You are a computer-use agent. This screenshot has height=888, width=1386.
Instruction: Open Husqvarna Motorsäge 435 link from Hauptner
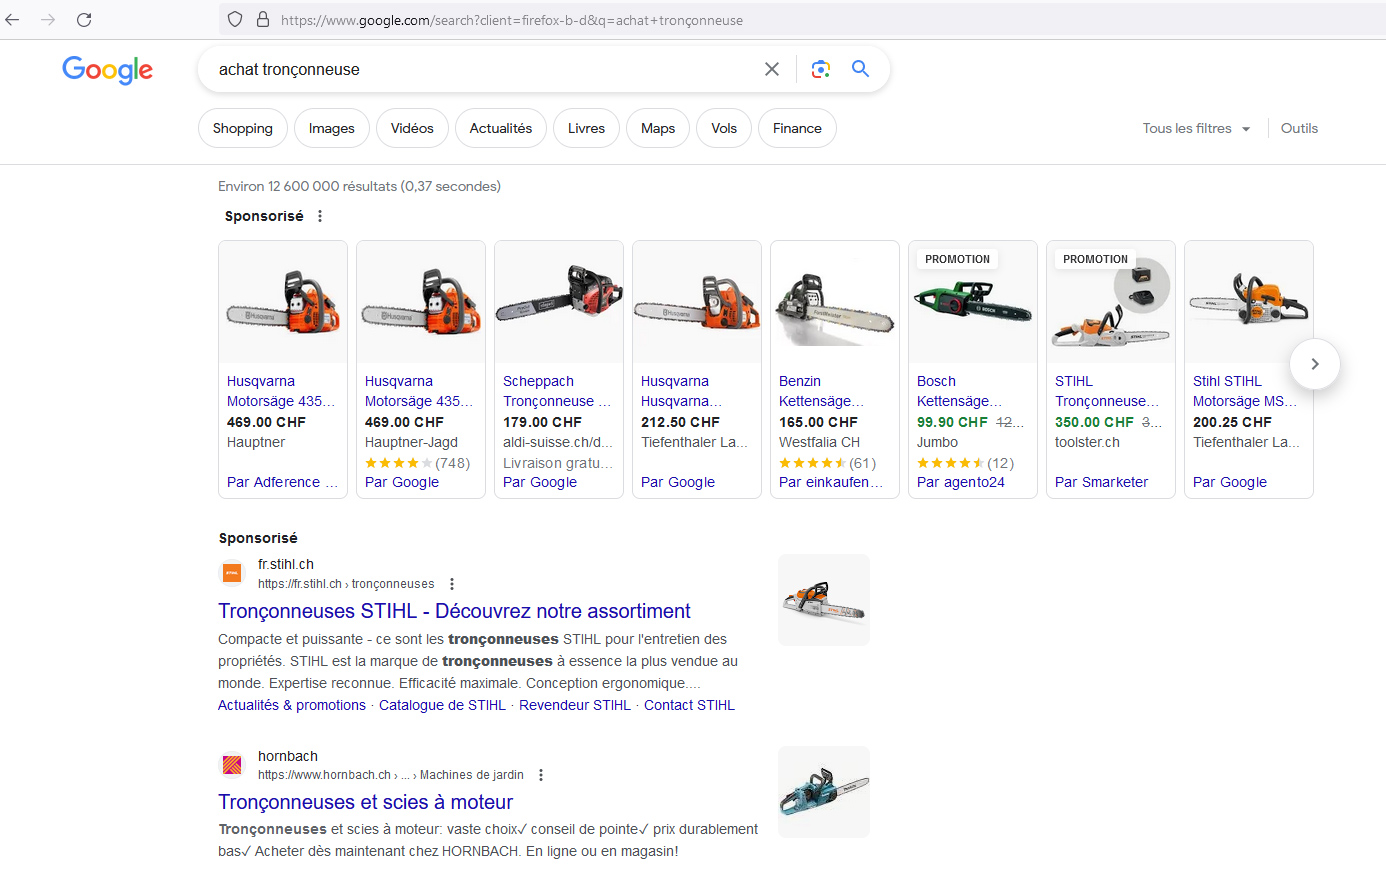coord(281,391)
